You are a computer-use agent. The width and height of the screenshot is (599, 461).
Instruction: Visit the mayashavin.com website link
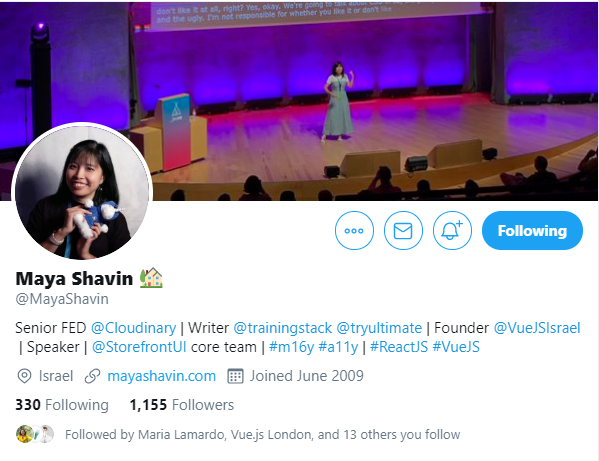tap(162, 376)
